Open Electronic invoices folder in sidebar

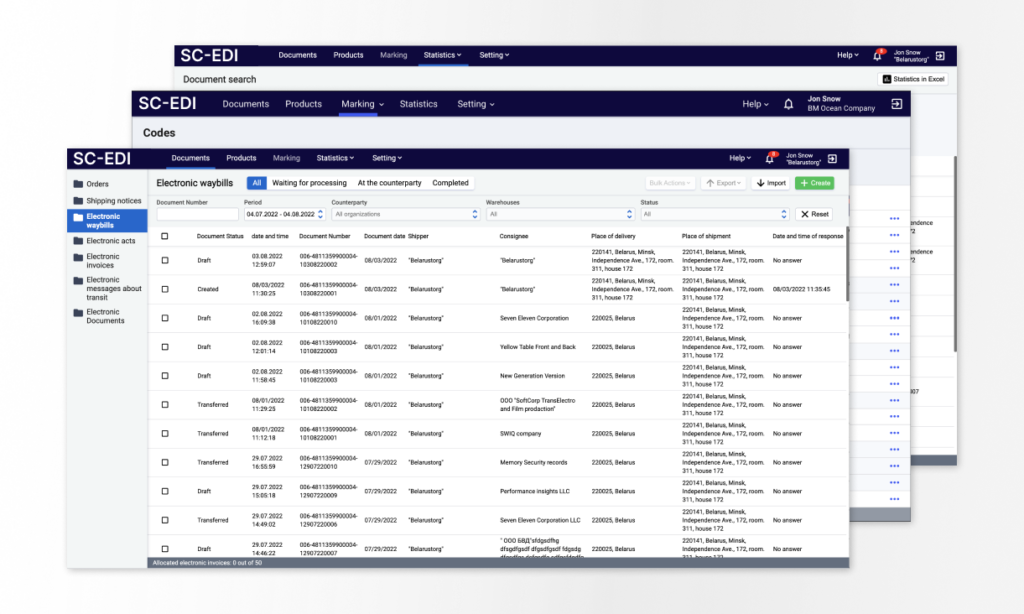click(102, 261)
